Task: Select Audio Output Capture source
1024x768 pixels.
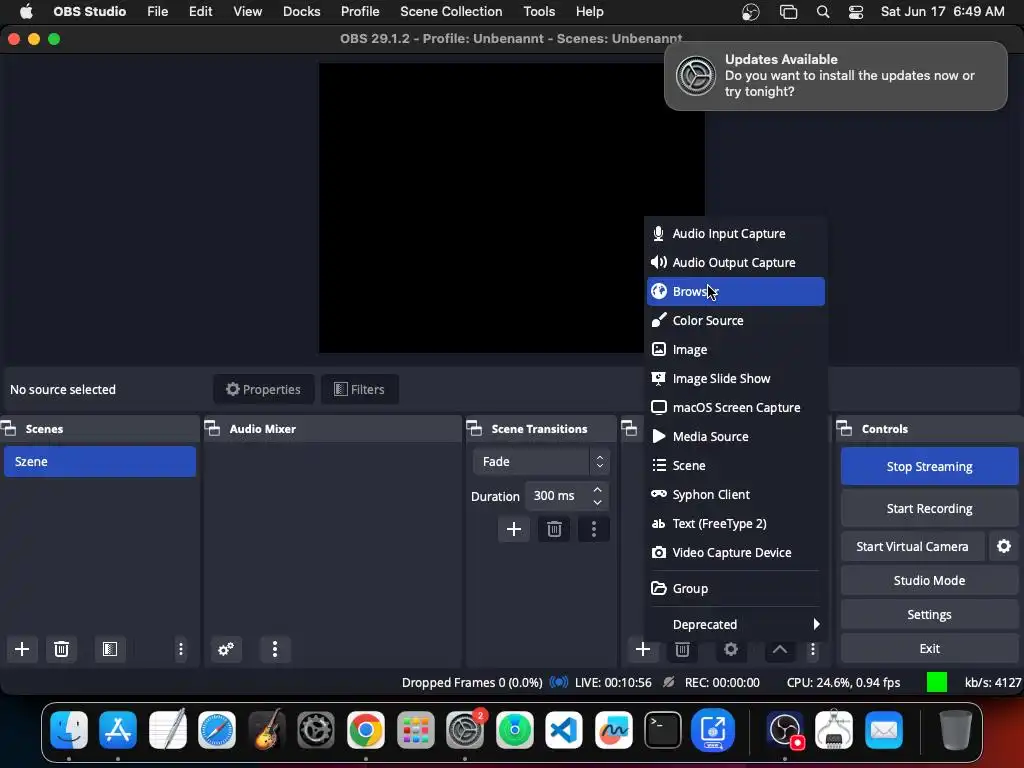Action: tap(736, 263)
